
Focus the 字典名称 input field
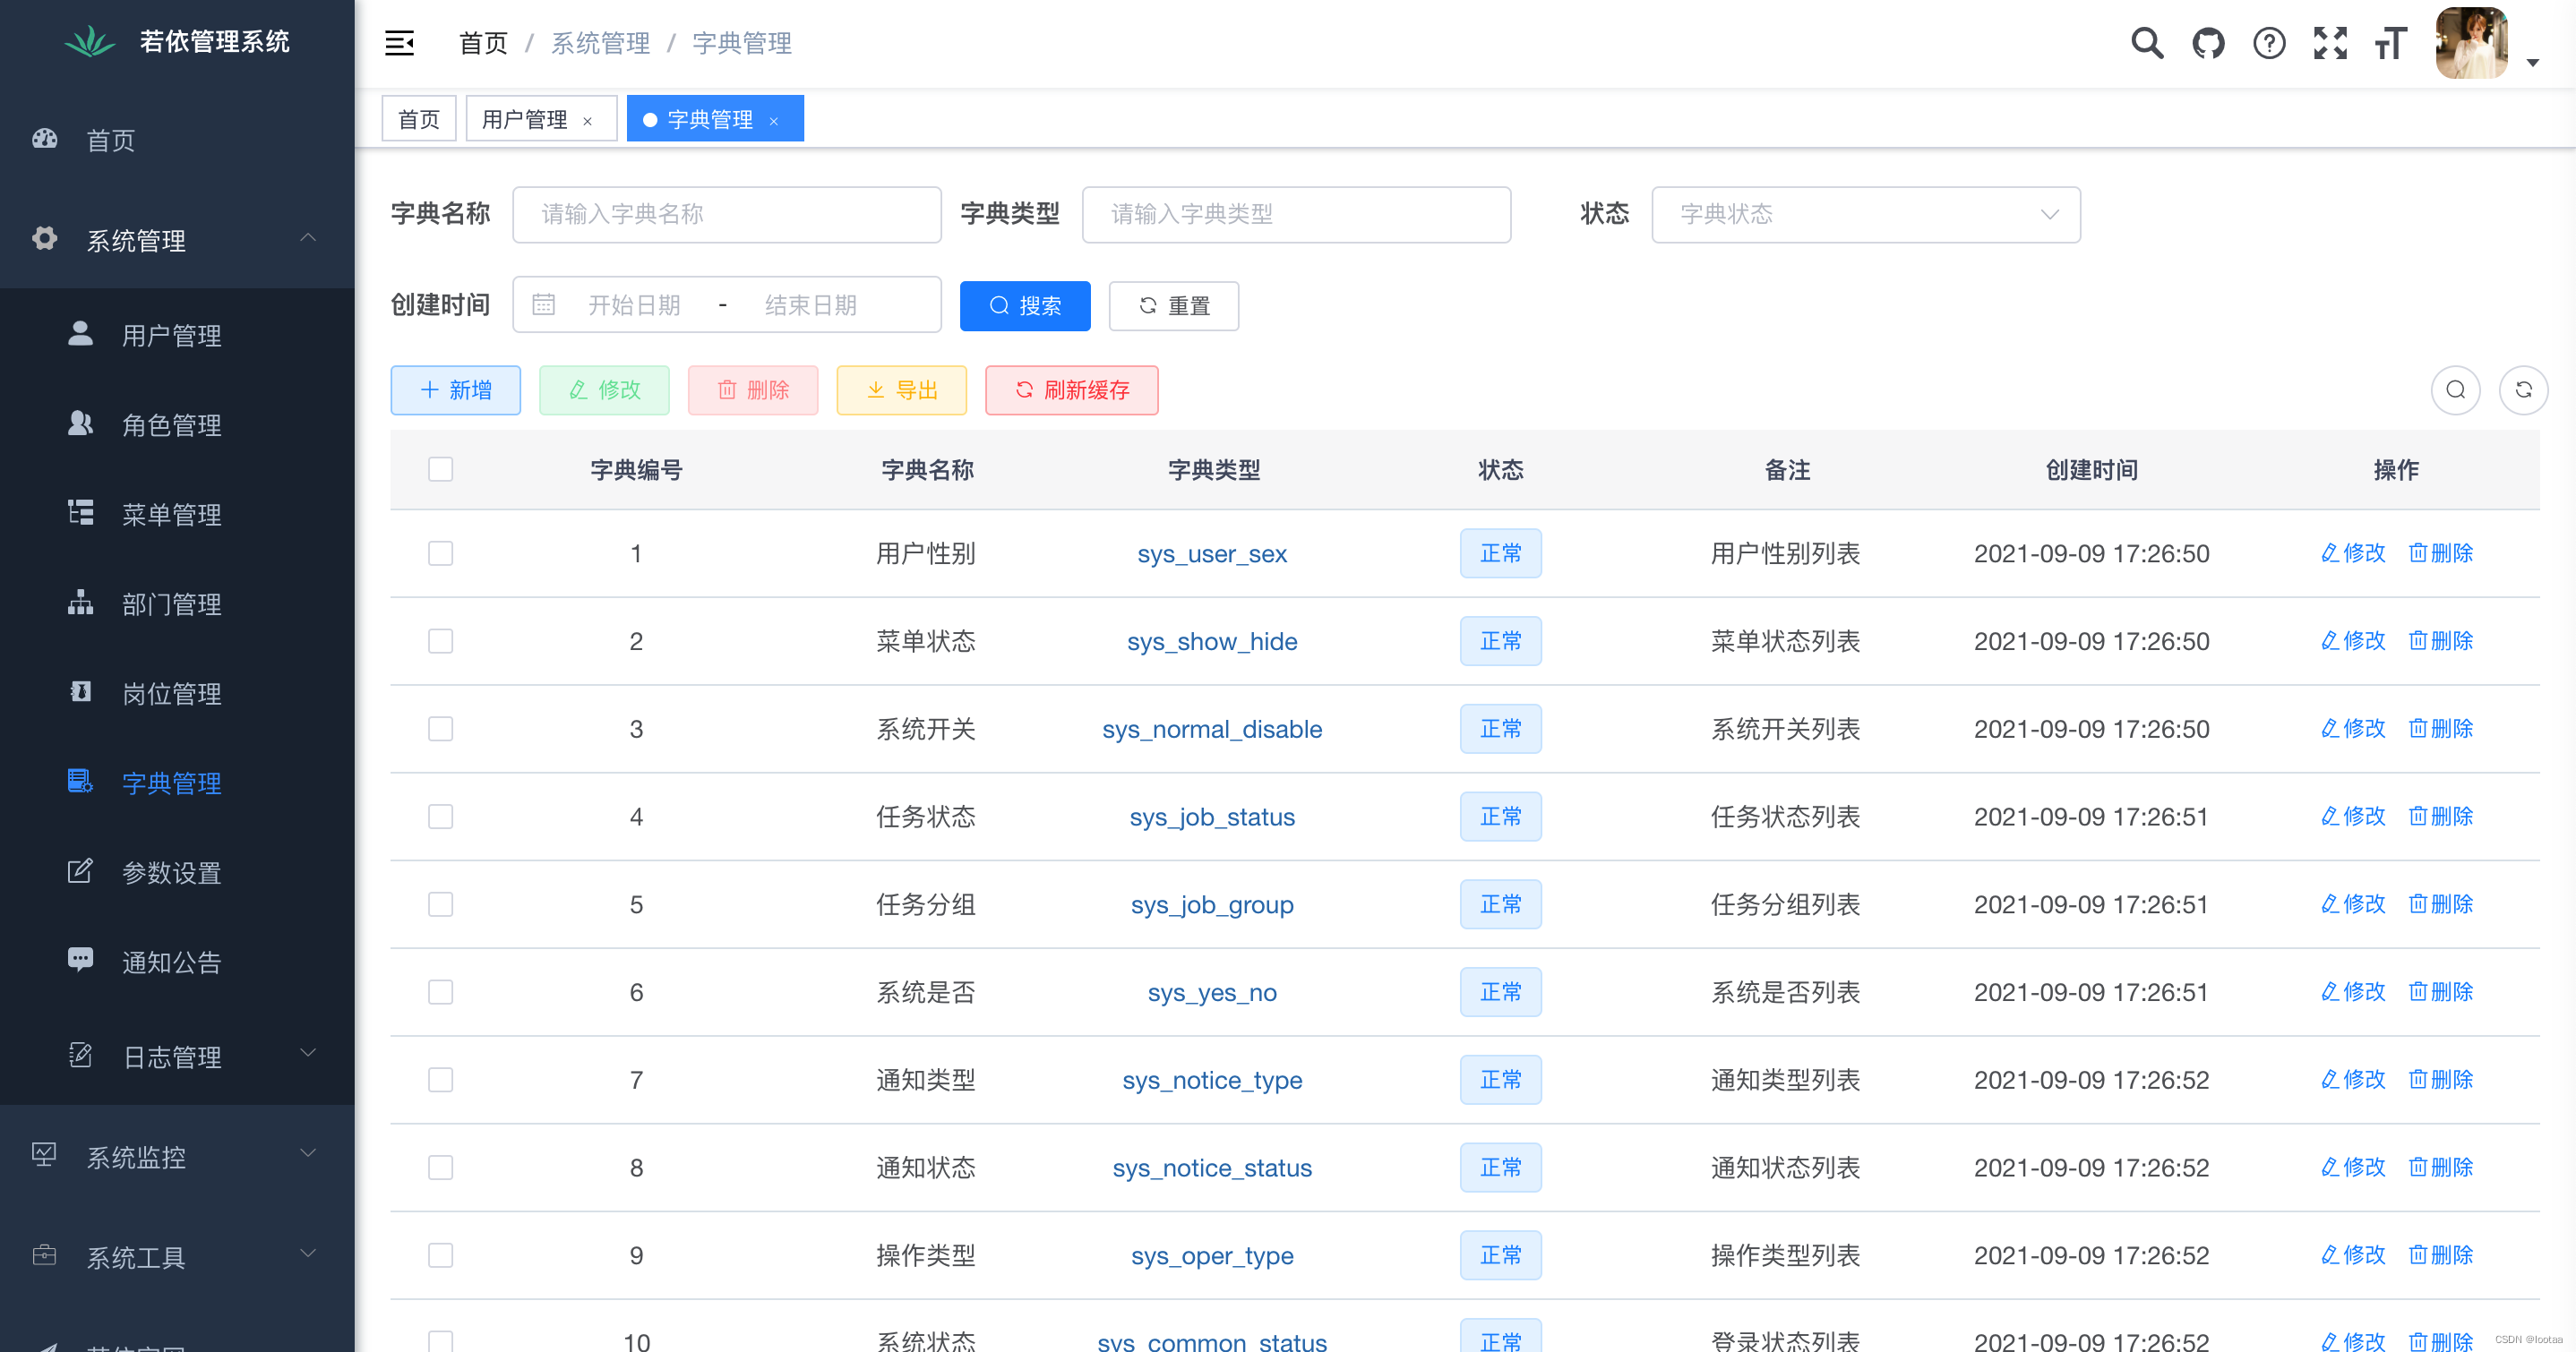(726, 214)
